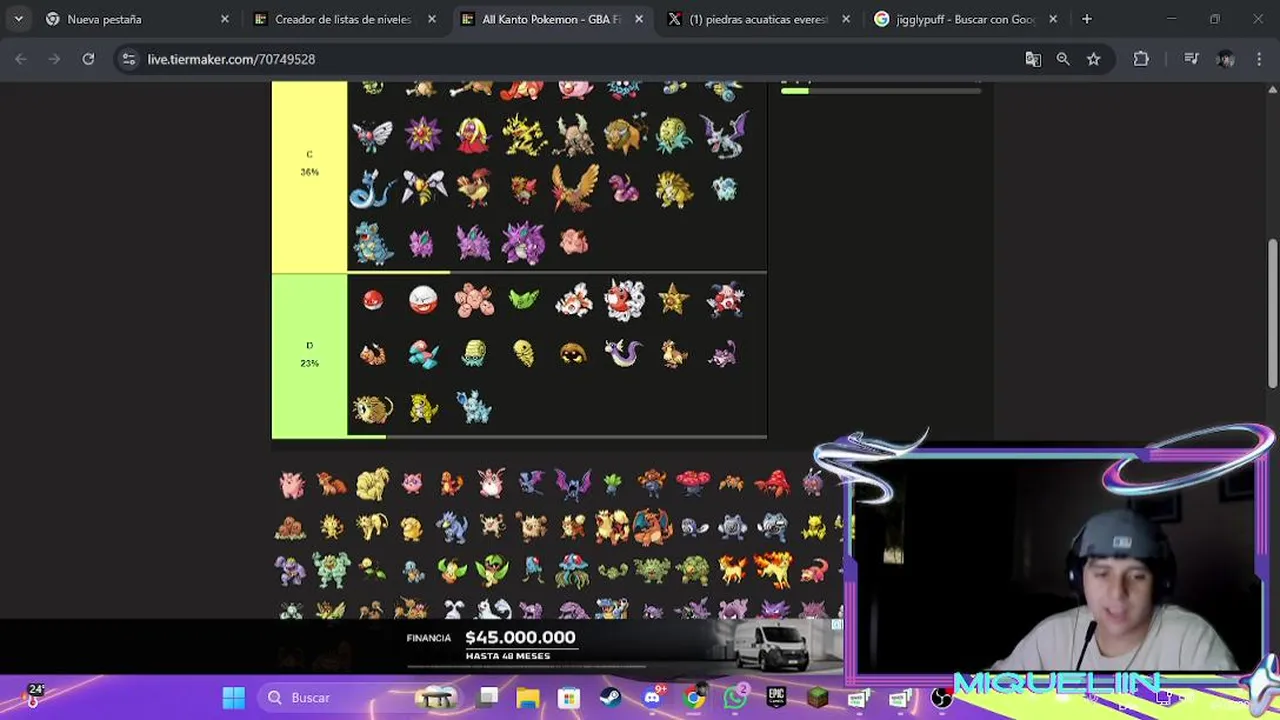Bookmark this page with the star
Viewport: 1280px width, 720px height.
[1094, 59]
